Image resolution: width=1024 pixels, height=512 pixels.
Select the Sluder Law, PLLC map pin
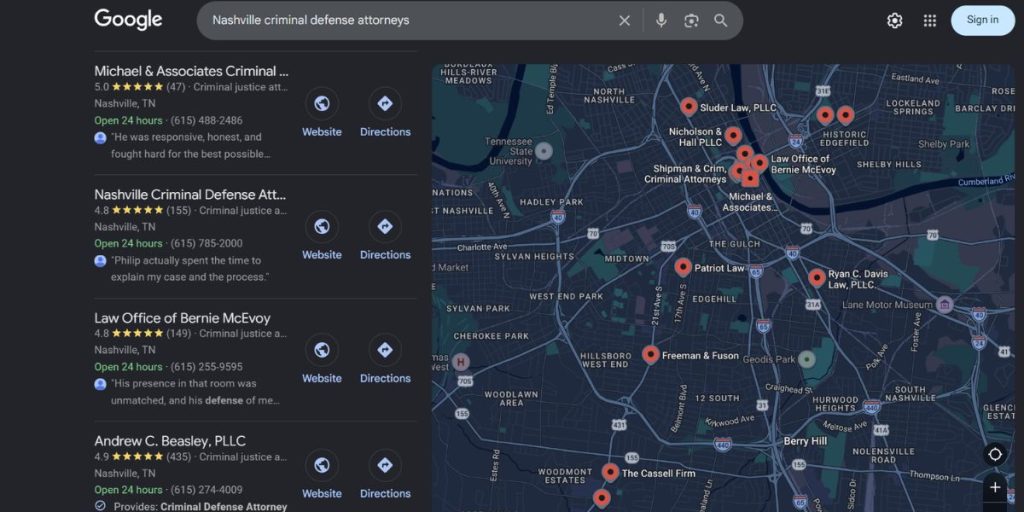pos(688,106)
